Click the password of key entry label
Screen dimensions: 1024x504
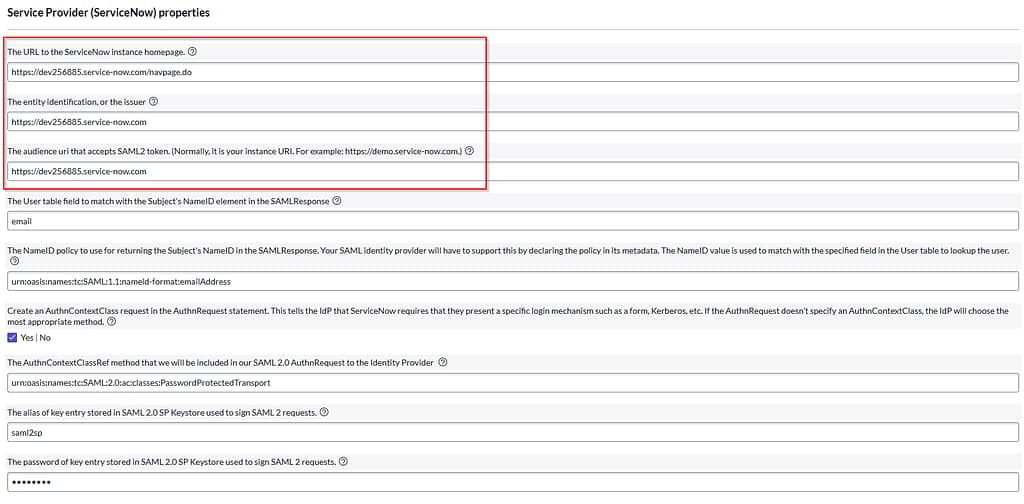(x=171, y=462)
